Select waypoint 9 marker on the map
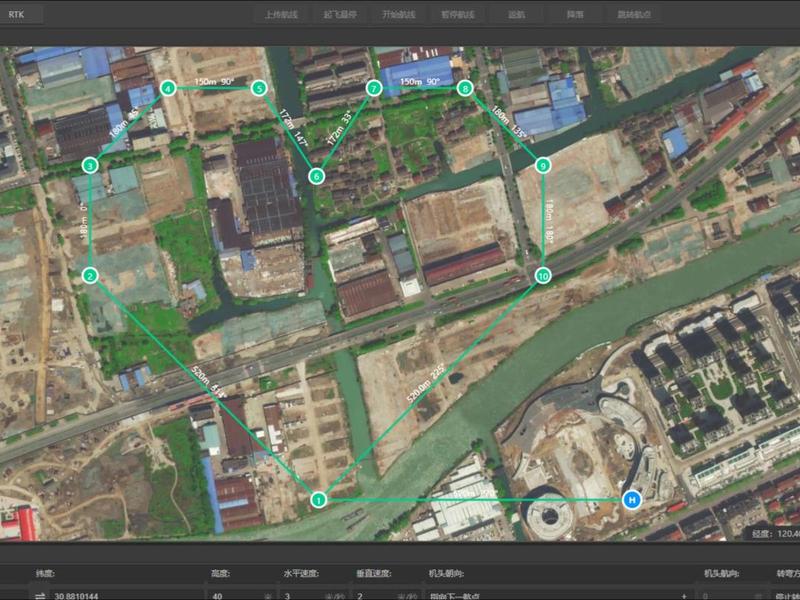This screenshot has width=800, height=600. click(543, 165)
